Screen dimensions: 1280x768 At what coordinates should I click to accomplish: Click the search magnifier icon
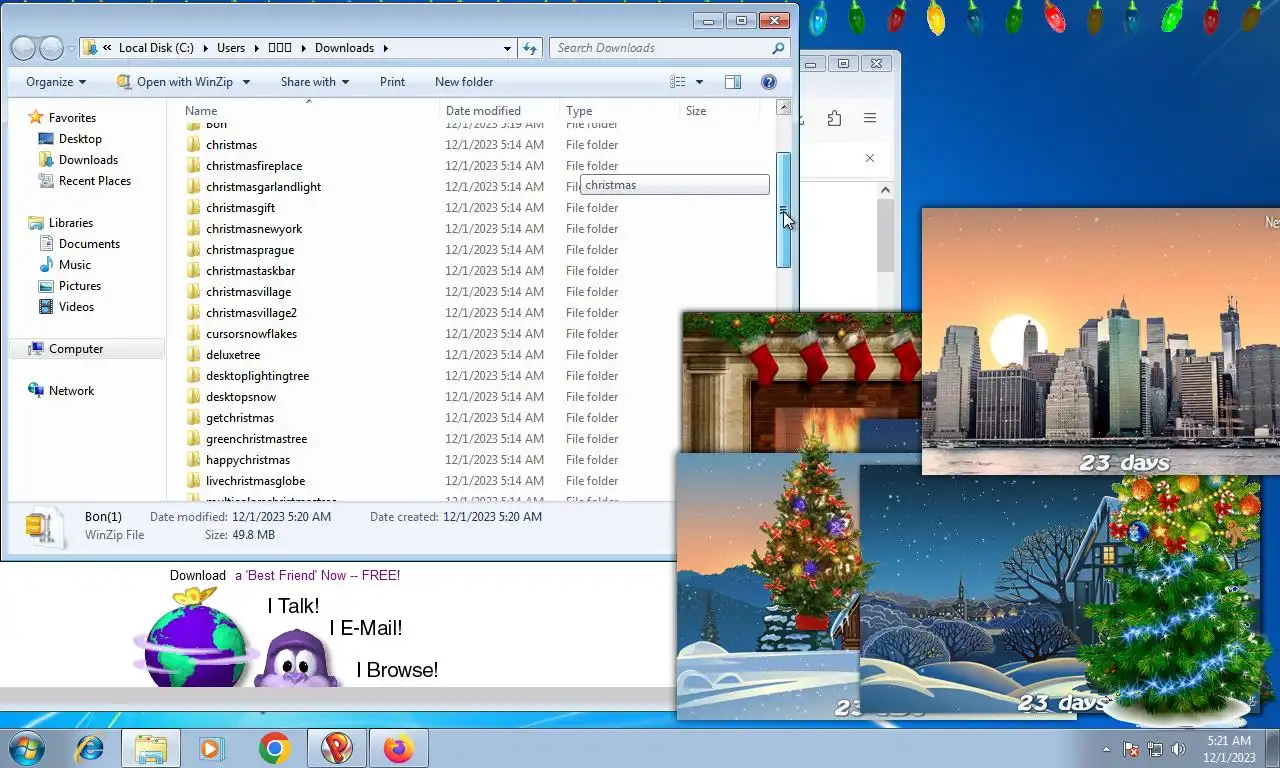(x=778, y=48)
